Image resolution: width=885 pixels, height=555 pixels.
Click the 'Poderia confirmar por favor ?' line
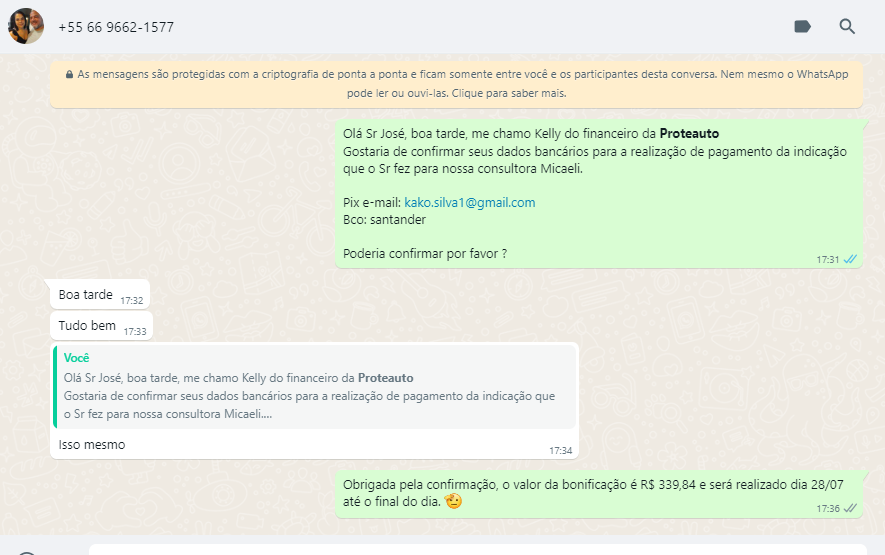425,254
